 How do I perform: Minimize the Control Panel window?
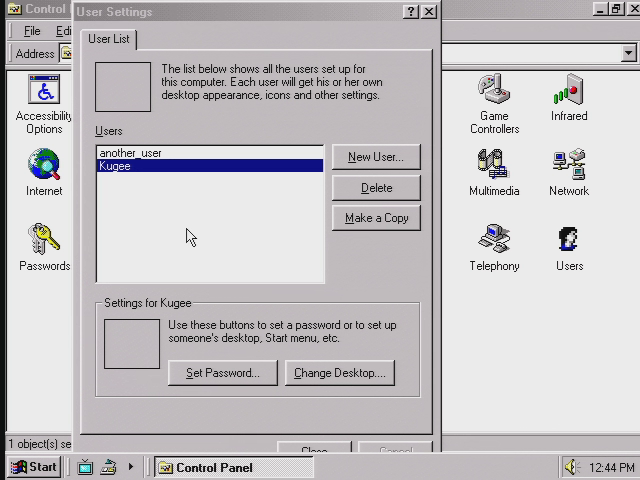click(600, 9)
